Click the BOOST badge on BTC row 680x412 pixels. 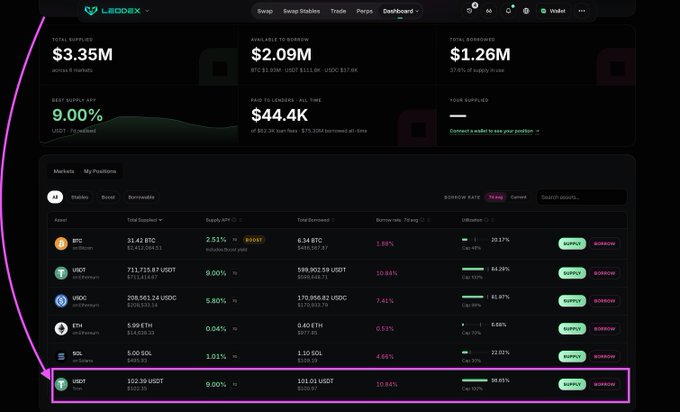coord(254,240)
